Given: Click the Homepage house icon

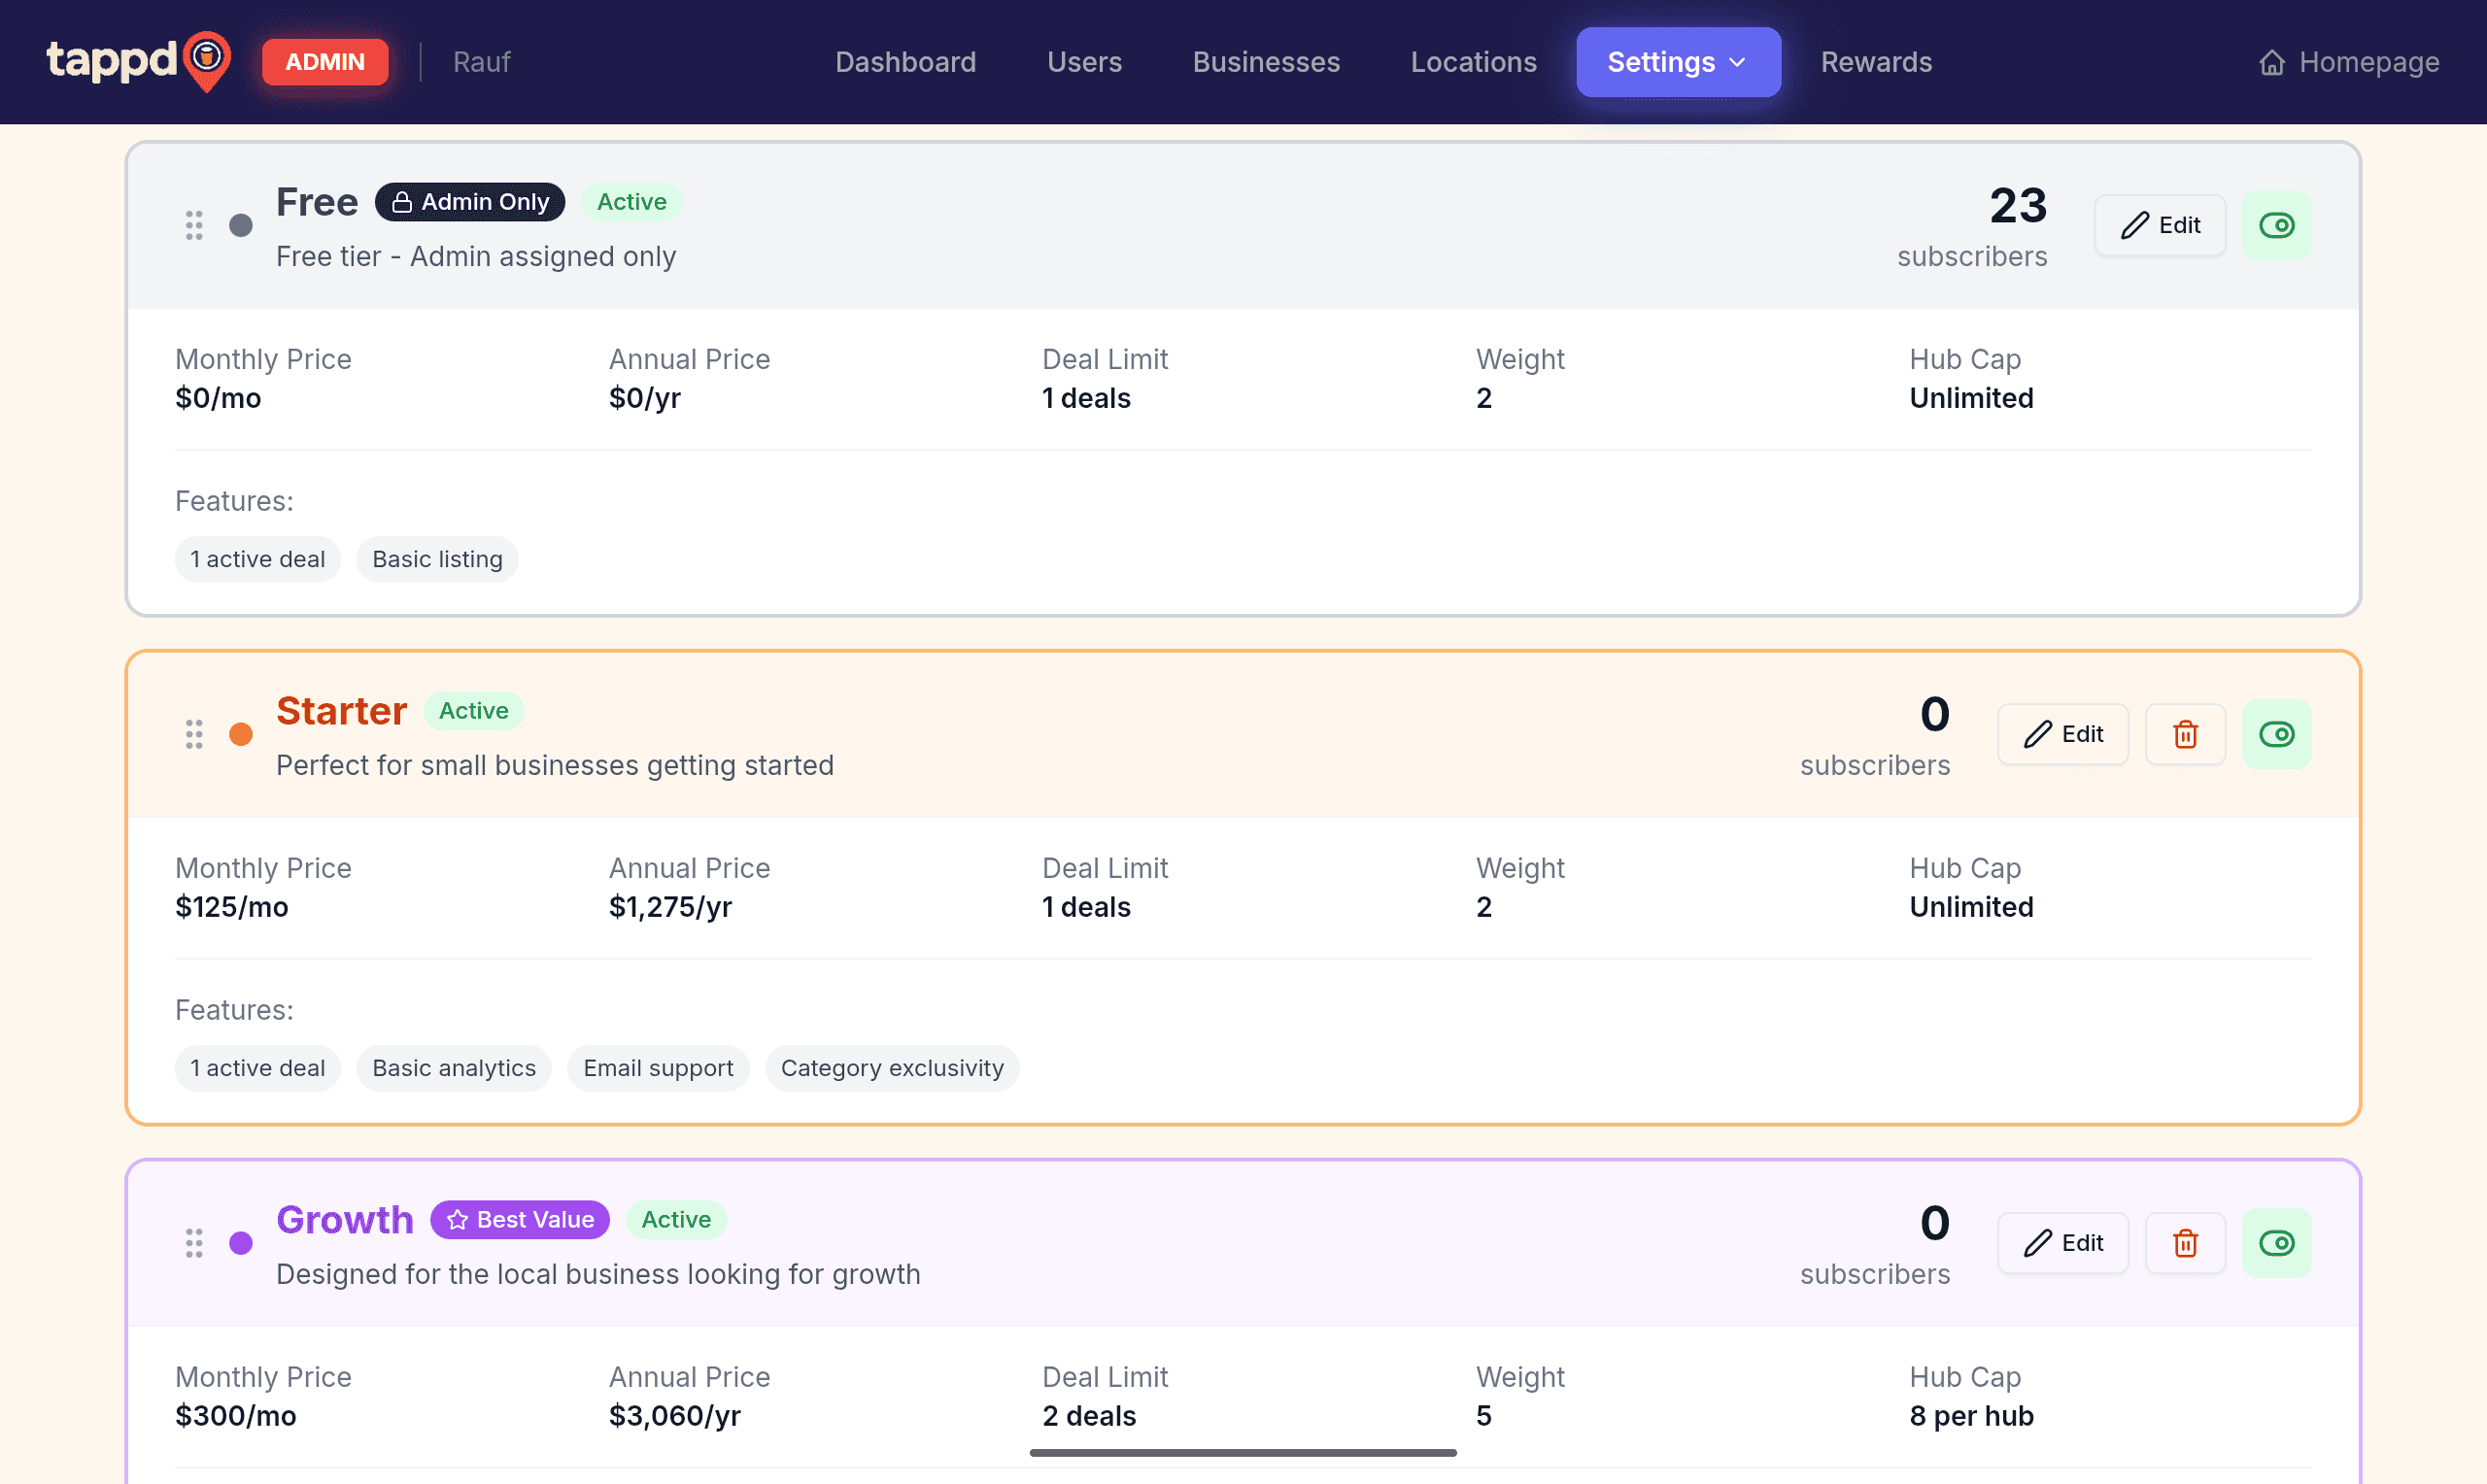Looking at the screenshot, I should click(2272, 62).
